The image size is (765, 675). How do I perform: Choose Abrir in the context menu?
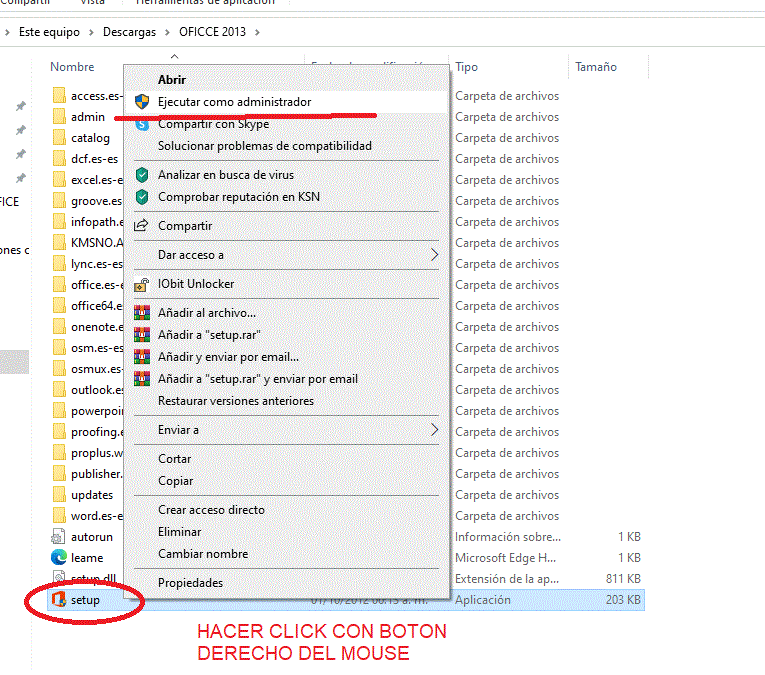pos(172,79)
